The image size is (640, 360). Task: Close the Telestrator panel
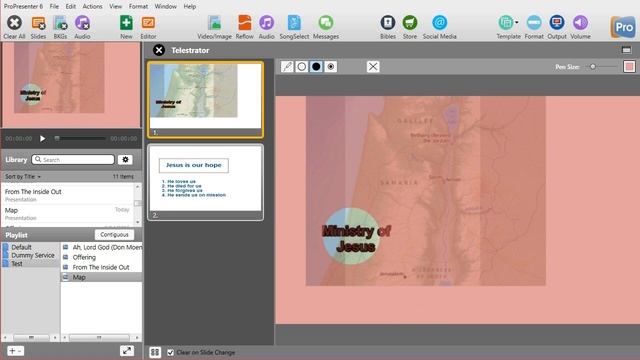pos(159,50)
